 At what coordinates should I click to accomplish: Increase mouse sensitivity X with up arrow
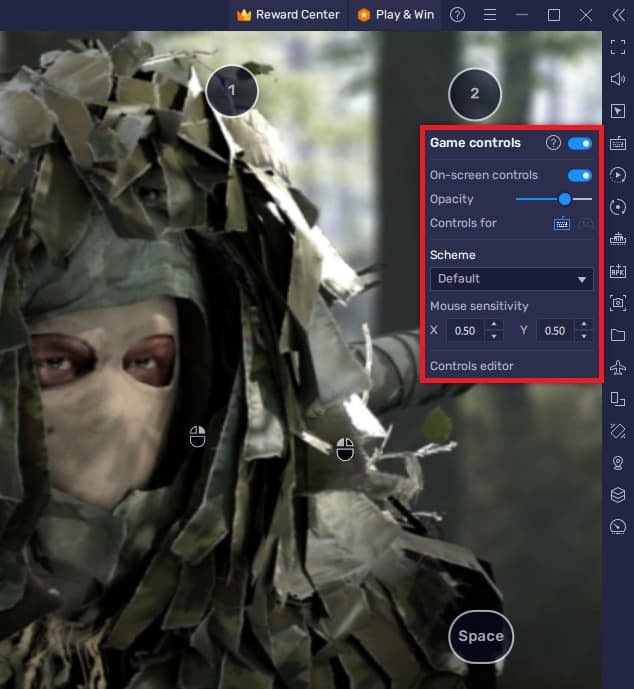[x=493, y=325]
